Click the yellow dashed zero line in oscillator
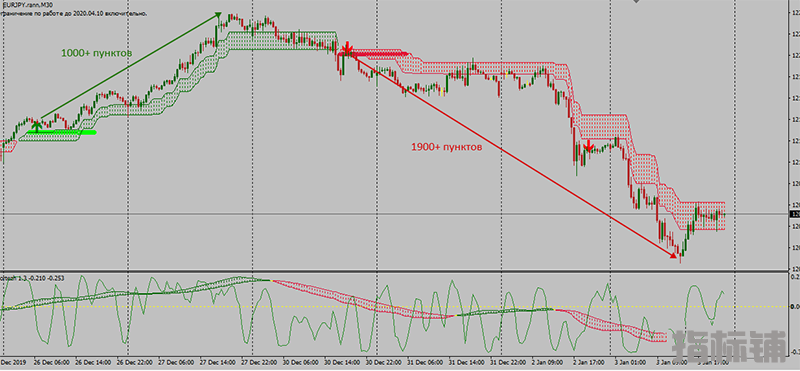 [393, 307]
